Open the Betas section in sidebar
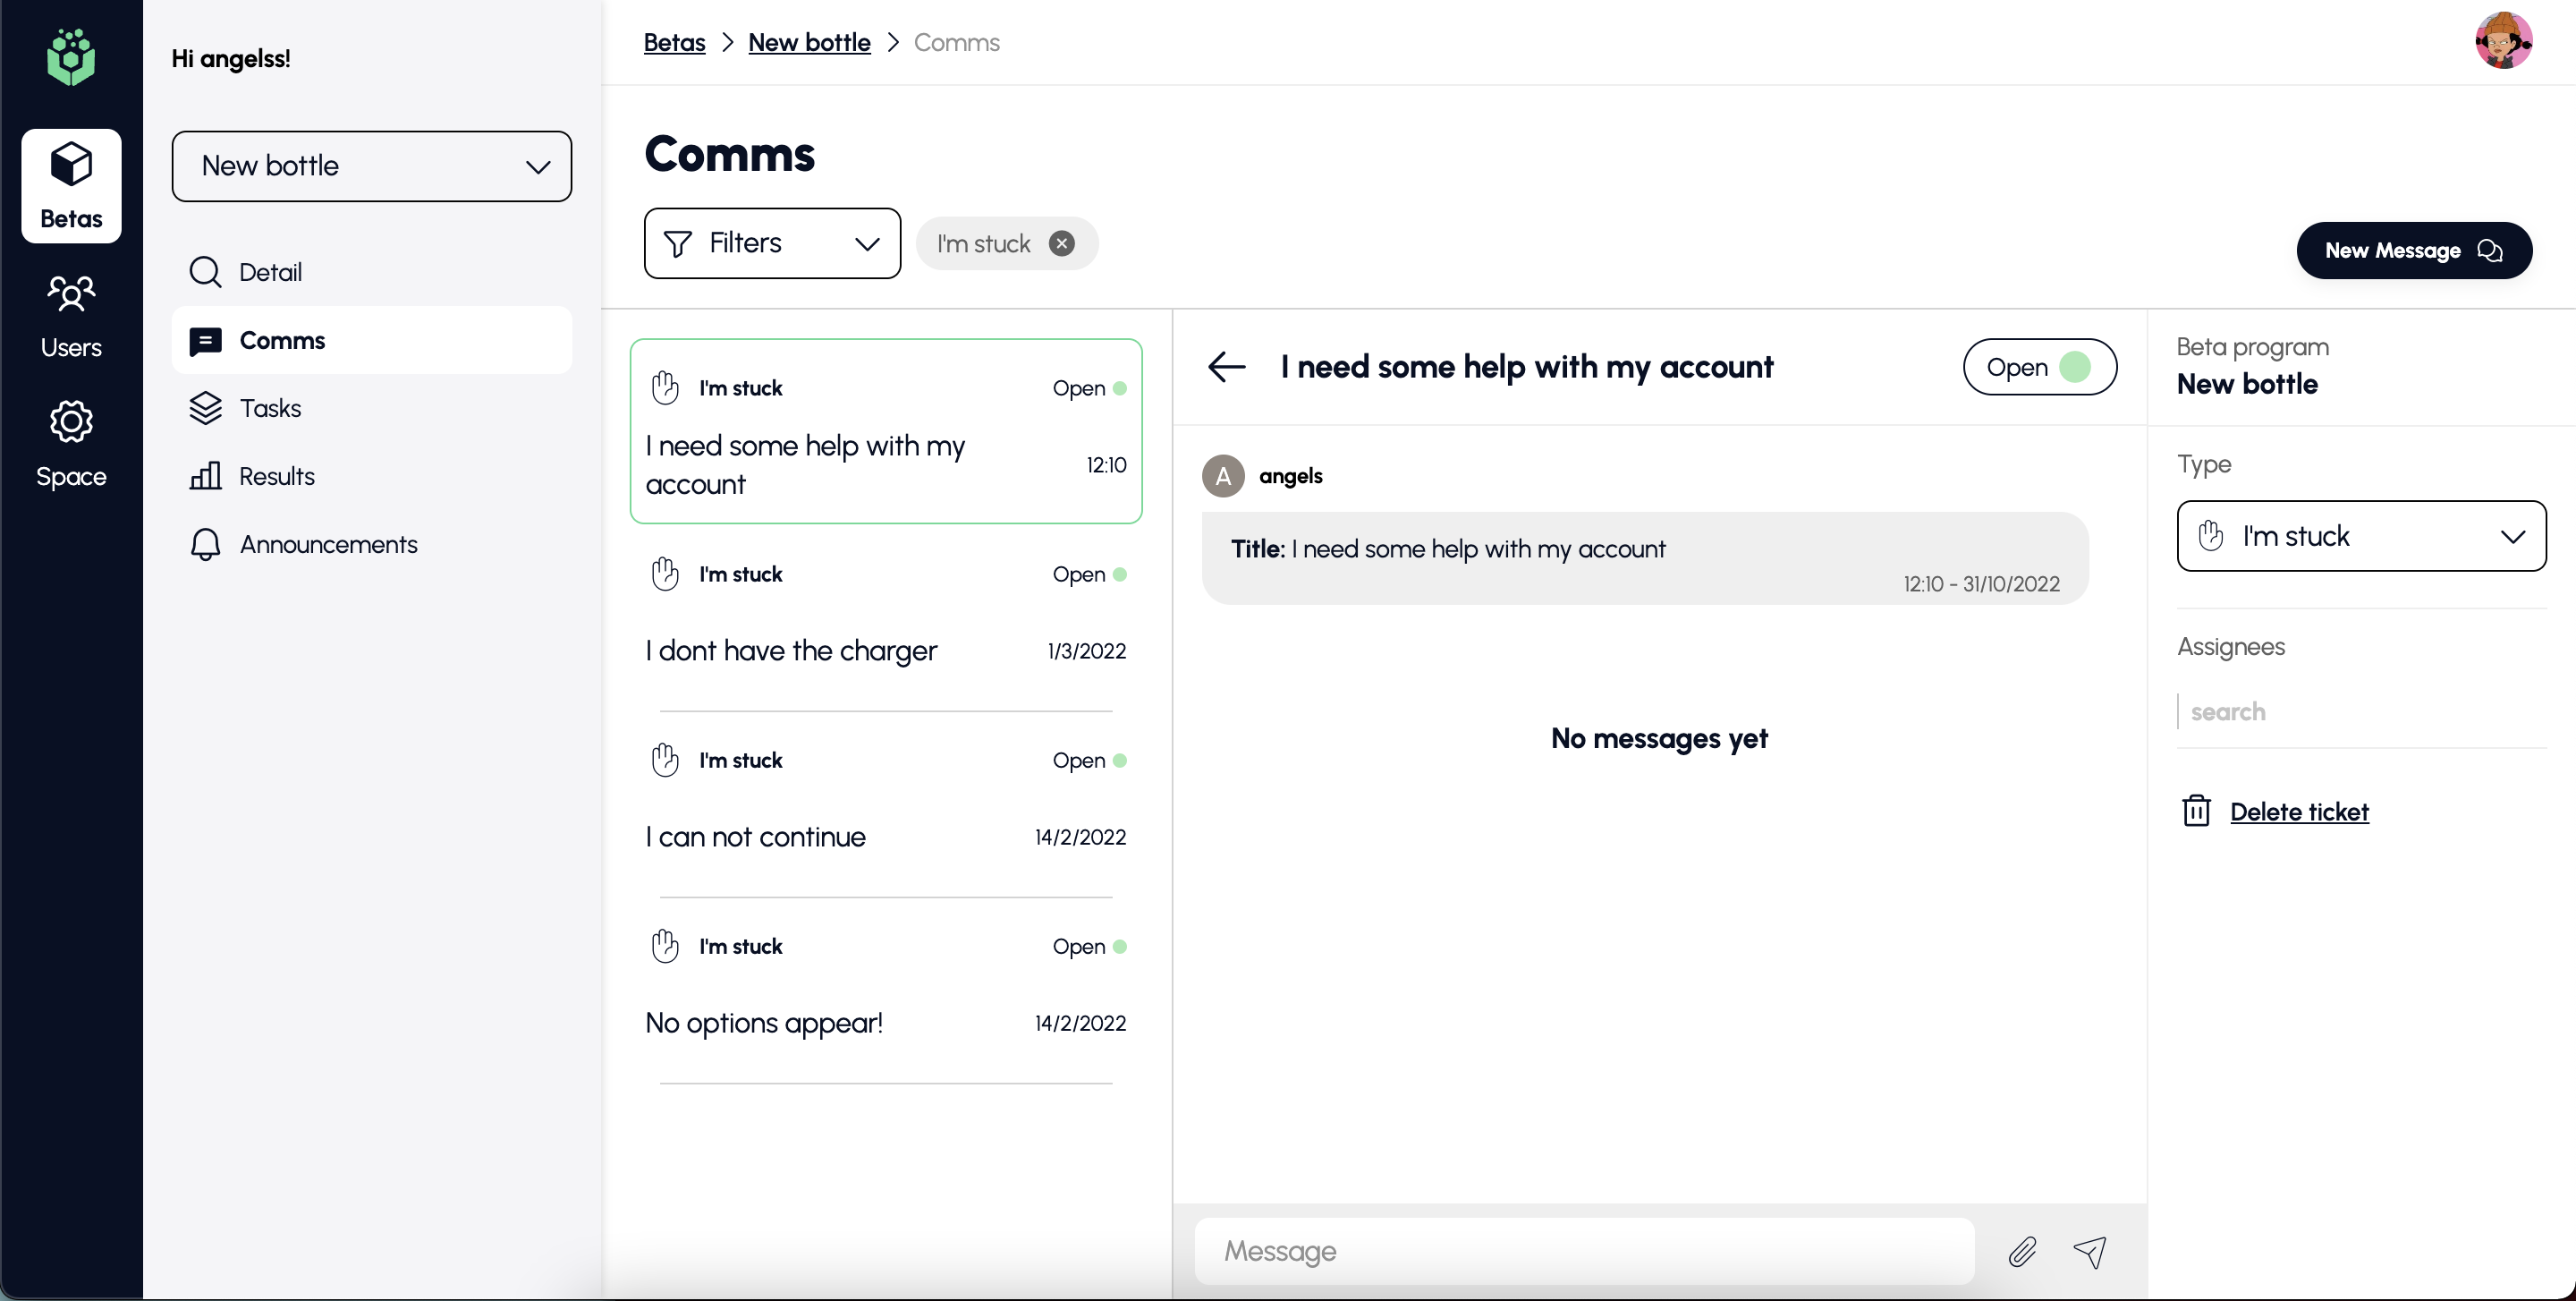2576x1301 pixels. click(x=71, y=186)
